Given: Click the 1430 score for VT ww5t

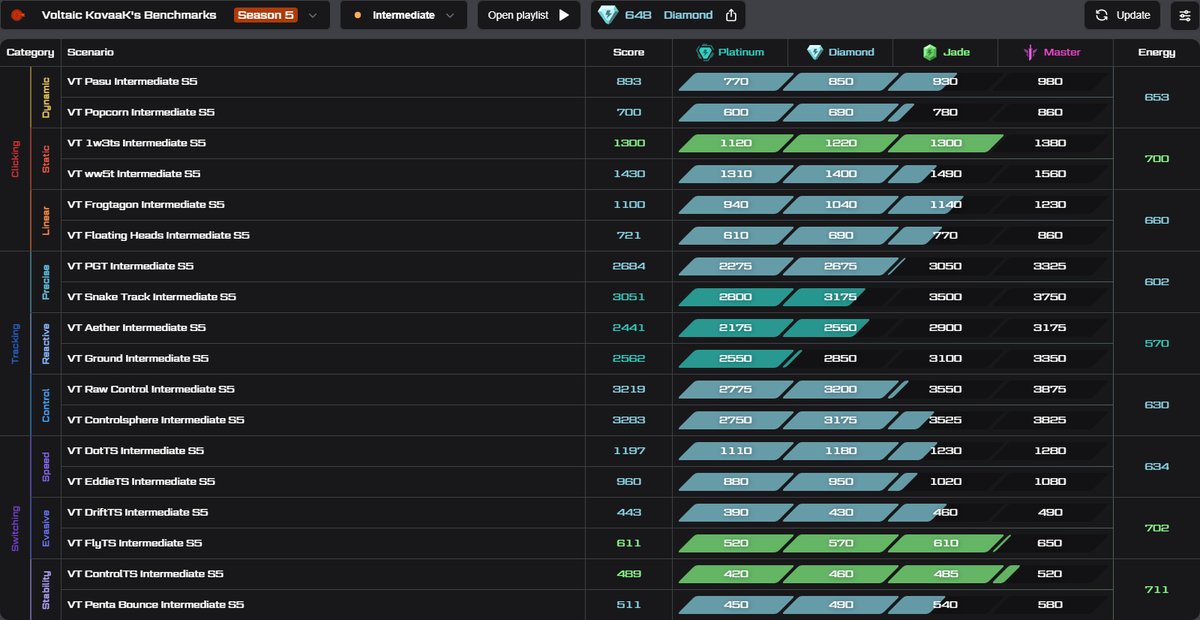Looking at the screenshot, I should pos(629,174).
